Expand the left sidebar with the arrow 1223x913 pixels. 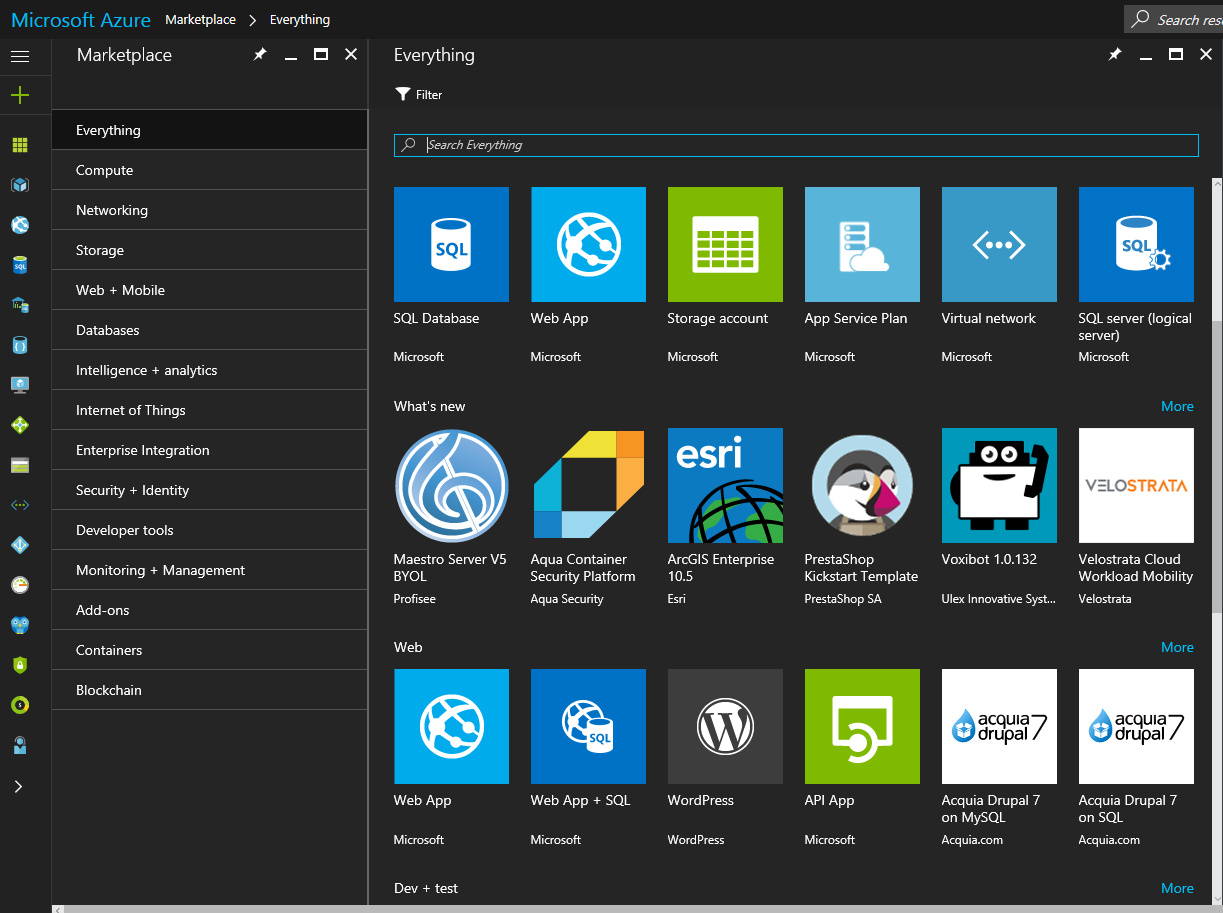[x=20, y=786]
